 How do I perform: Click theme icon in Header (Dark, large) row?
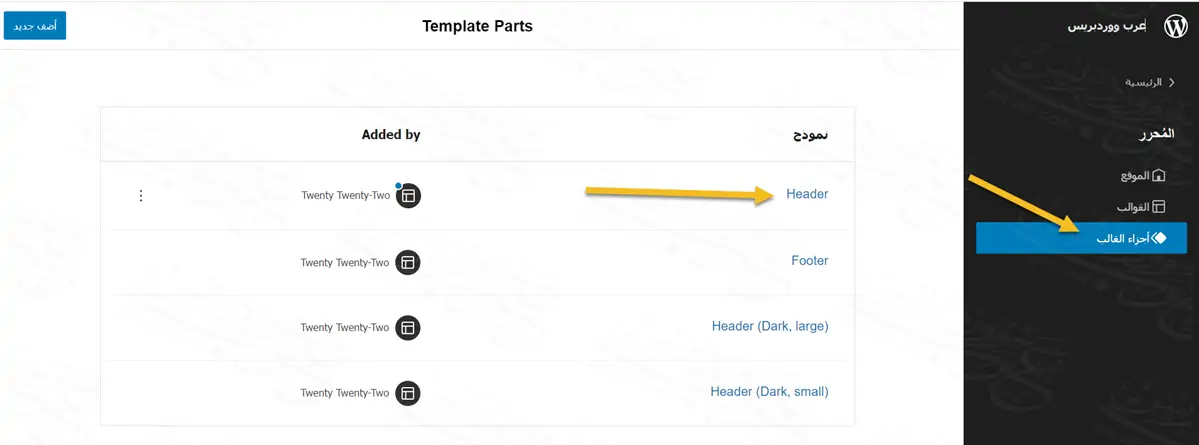408,327
